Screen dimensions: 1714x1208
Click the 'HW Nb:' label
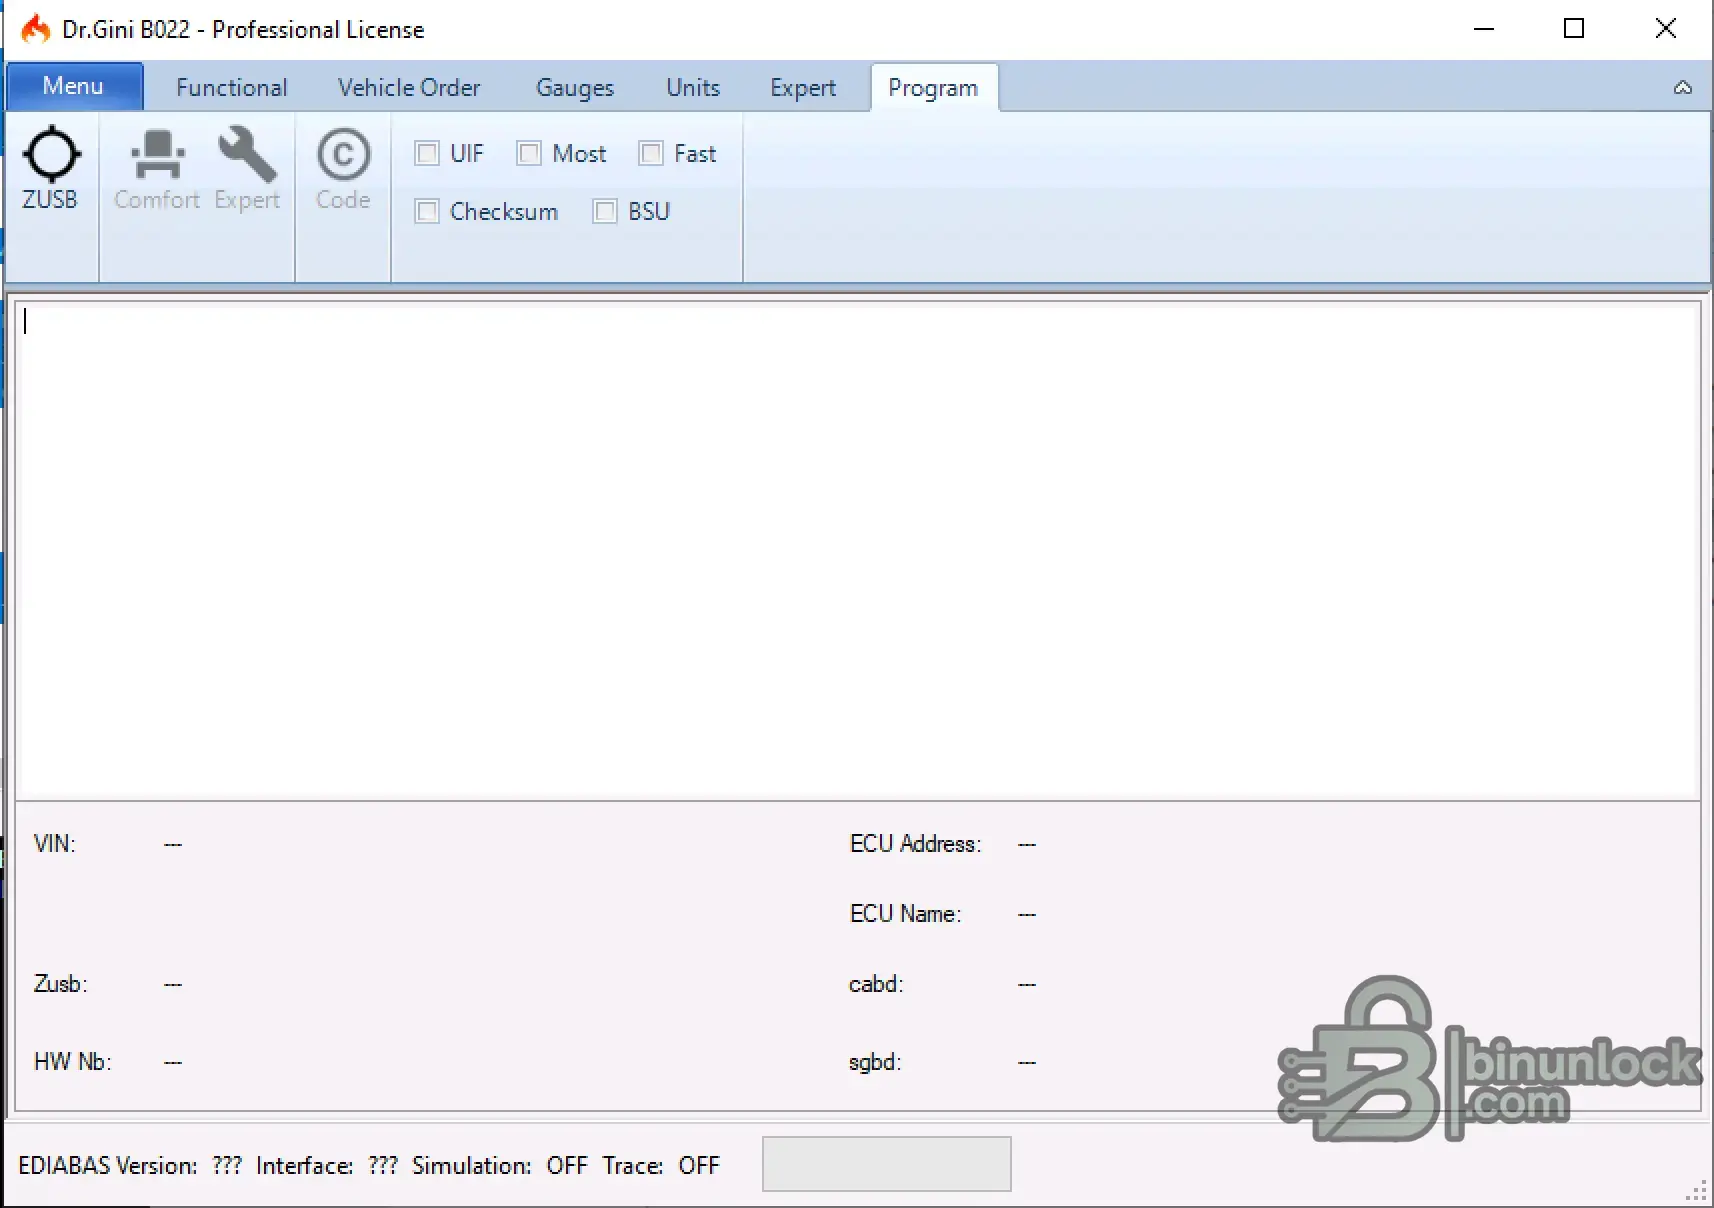pos(73,1062)
